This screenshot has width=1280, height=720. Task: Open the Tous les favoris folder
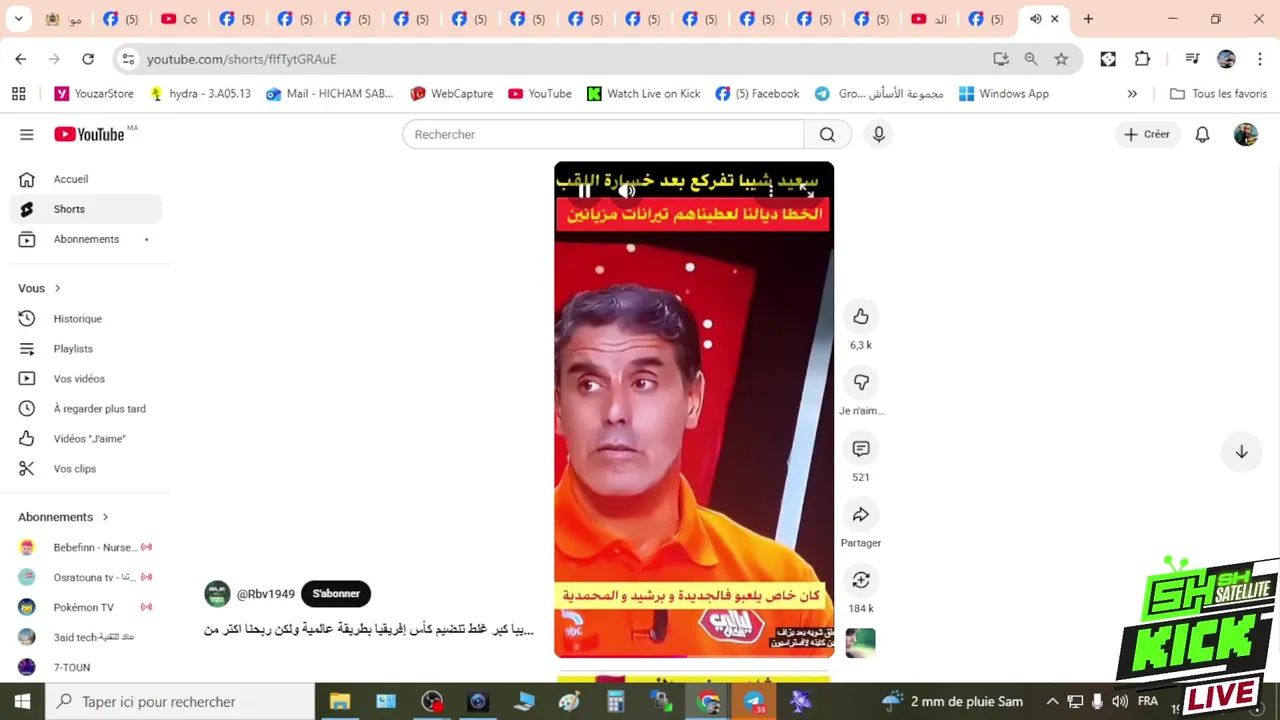(x=1218, y=94)
